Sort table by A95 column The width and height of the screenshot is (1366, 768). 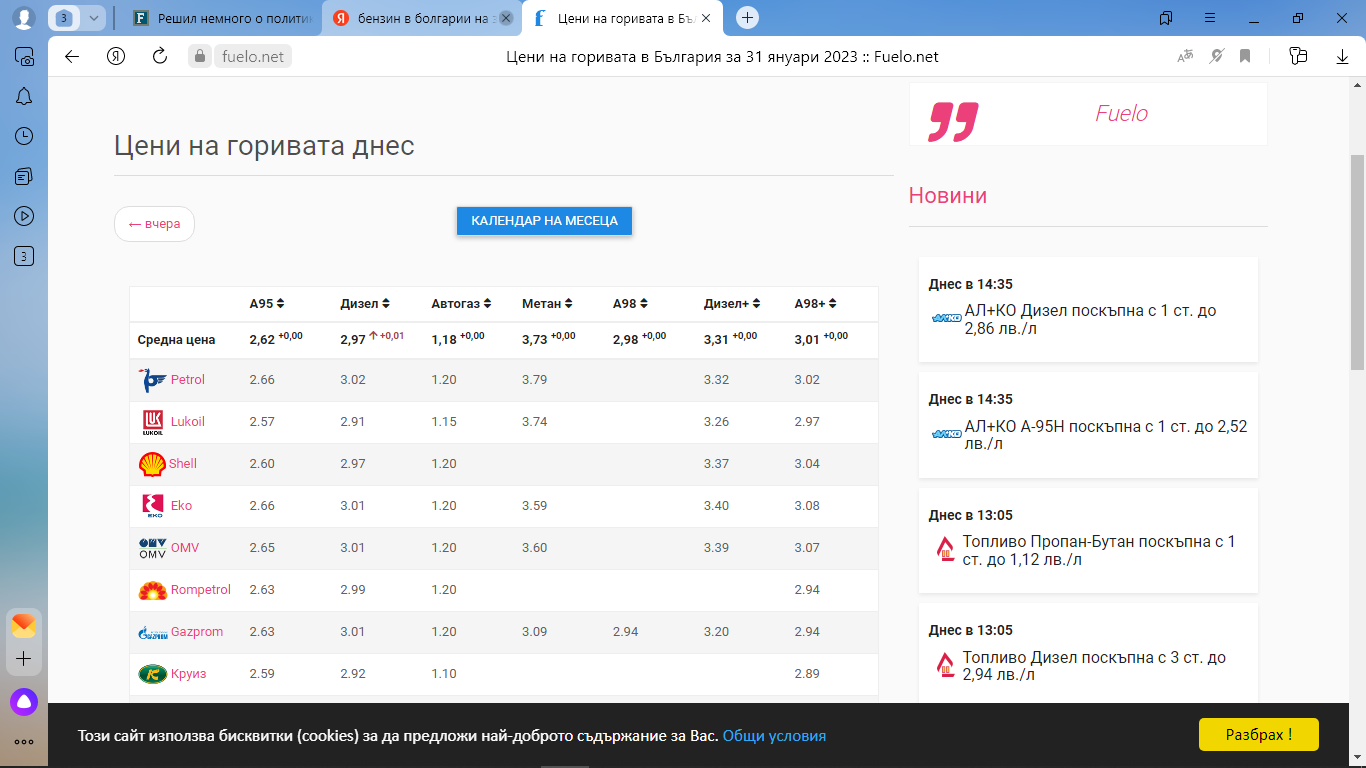click(x=267, y=304)
